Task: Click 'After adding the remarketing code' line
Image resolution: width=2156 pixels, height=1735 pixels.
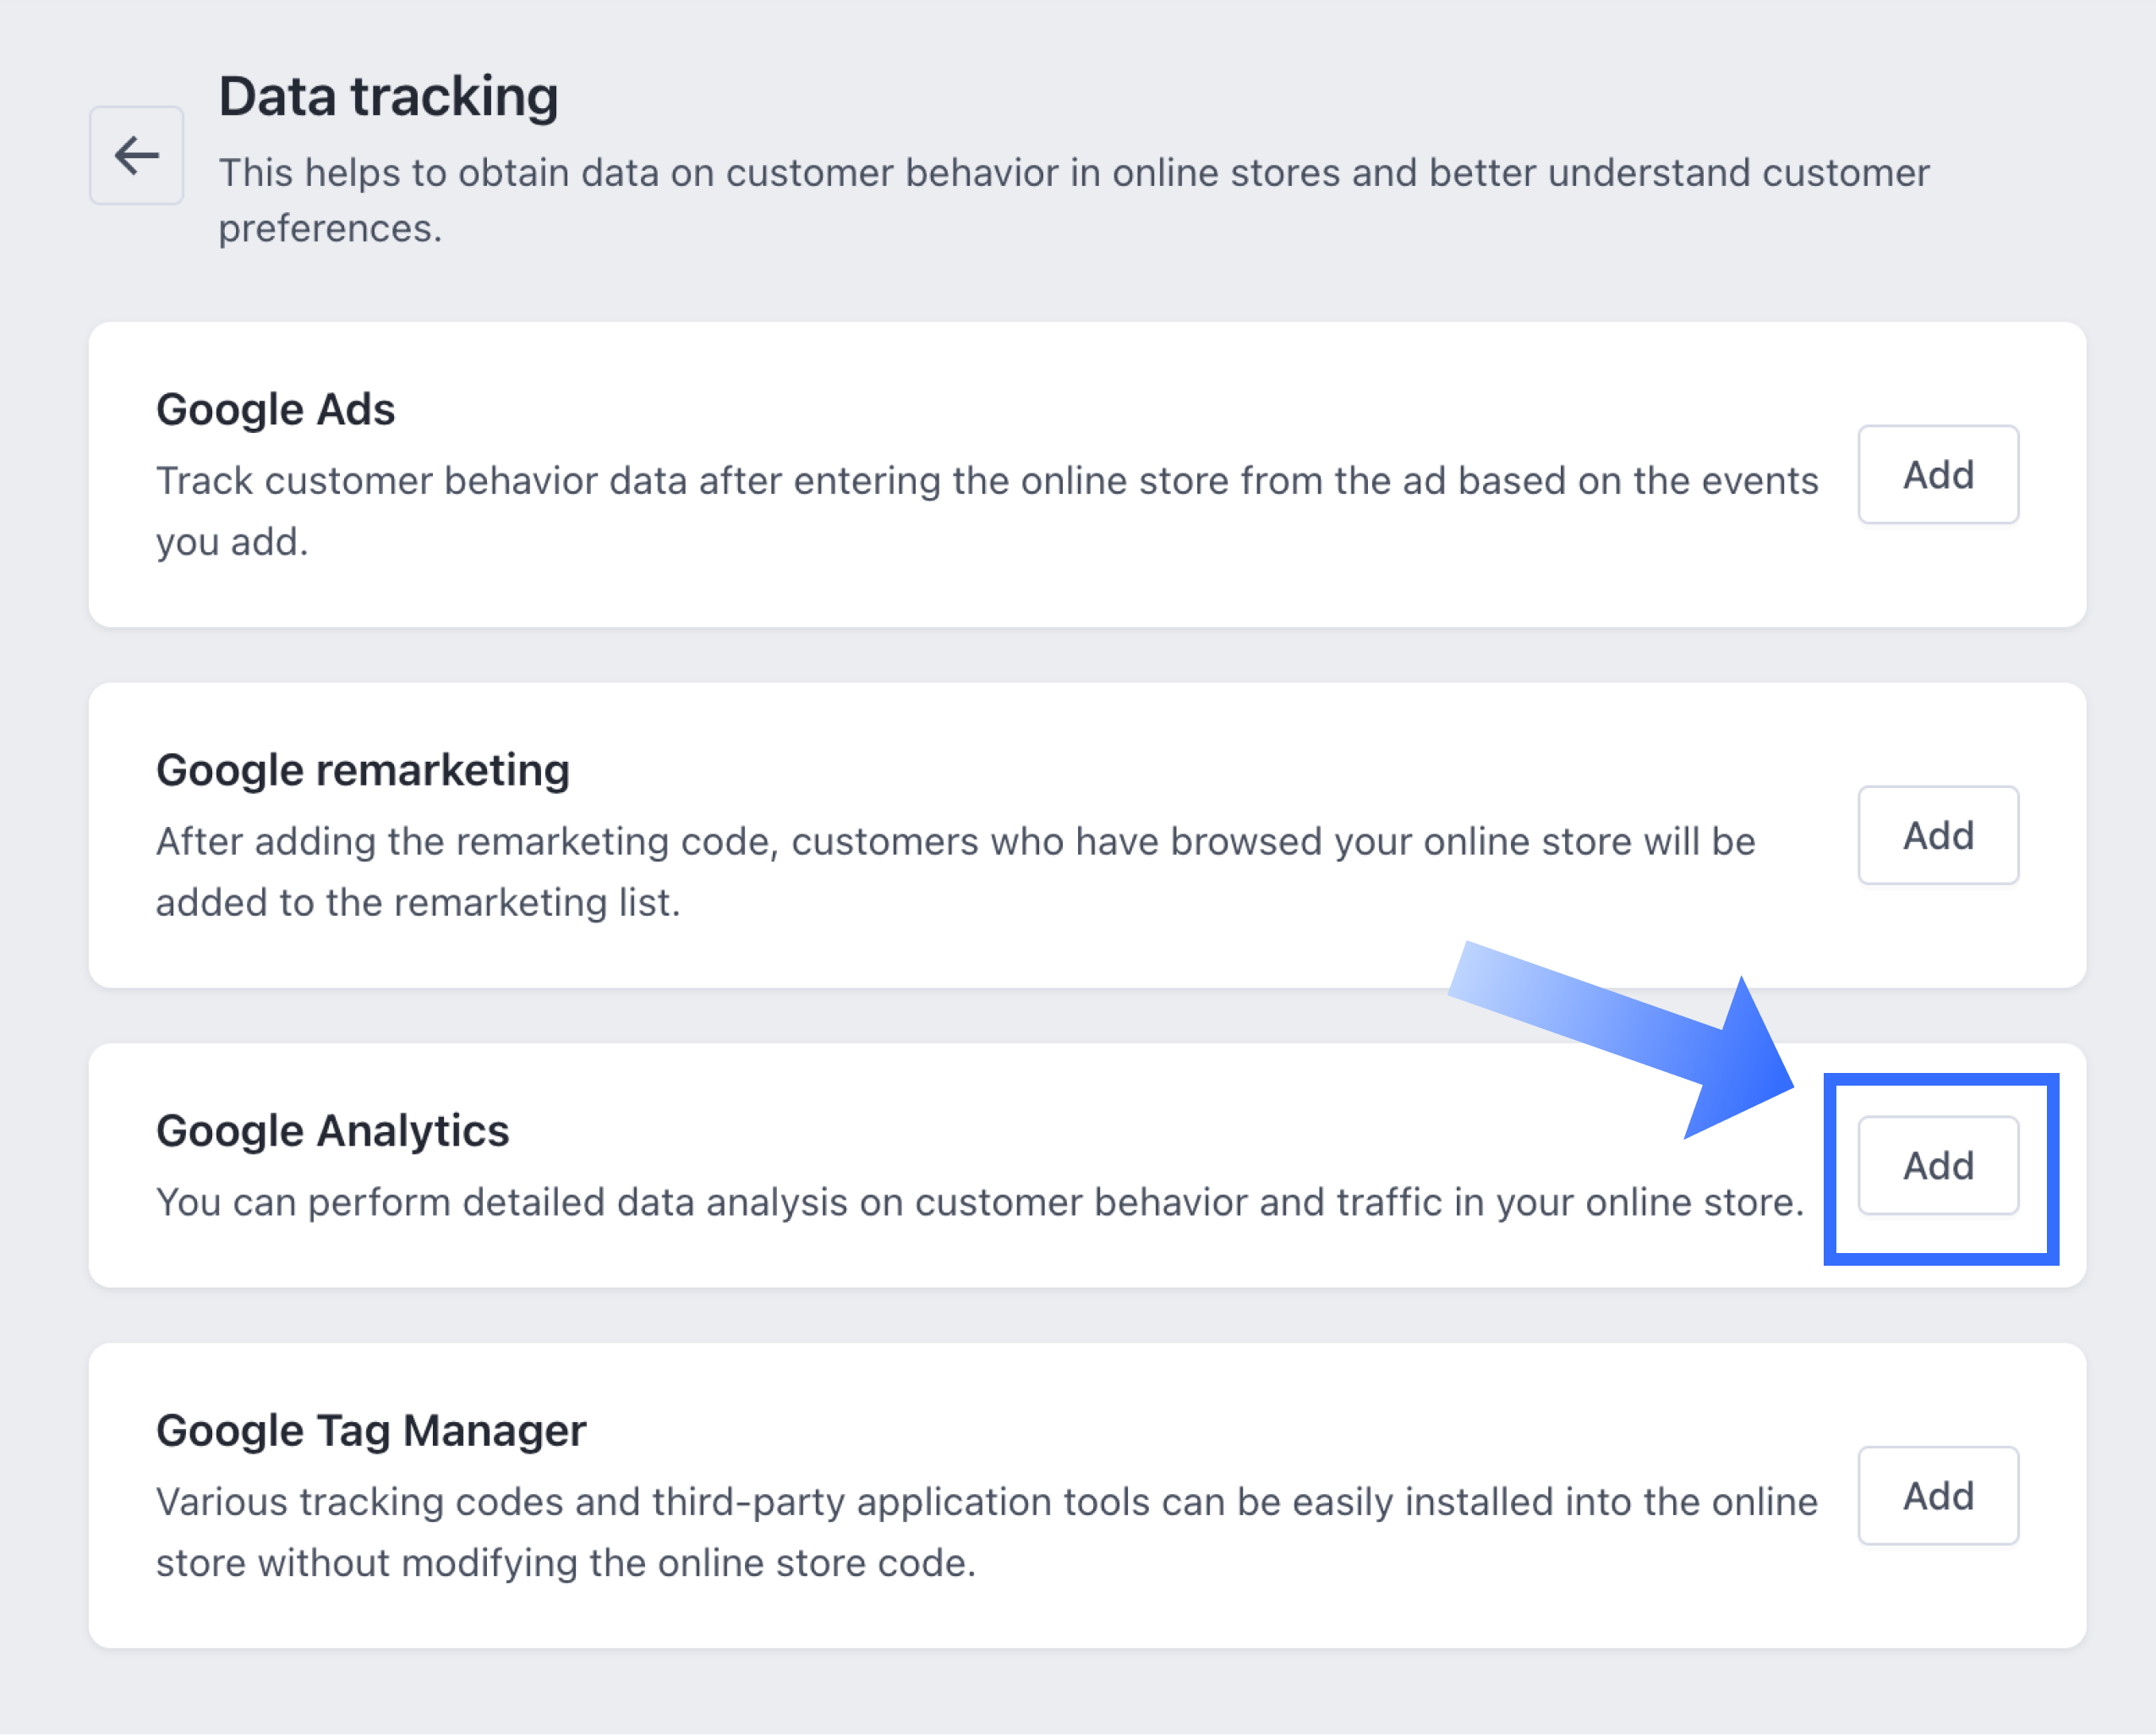Action: tap(955, 842)
